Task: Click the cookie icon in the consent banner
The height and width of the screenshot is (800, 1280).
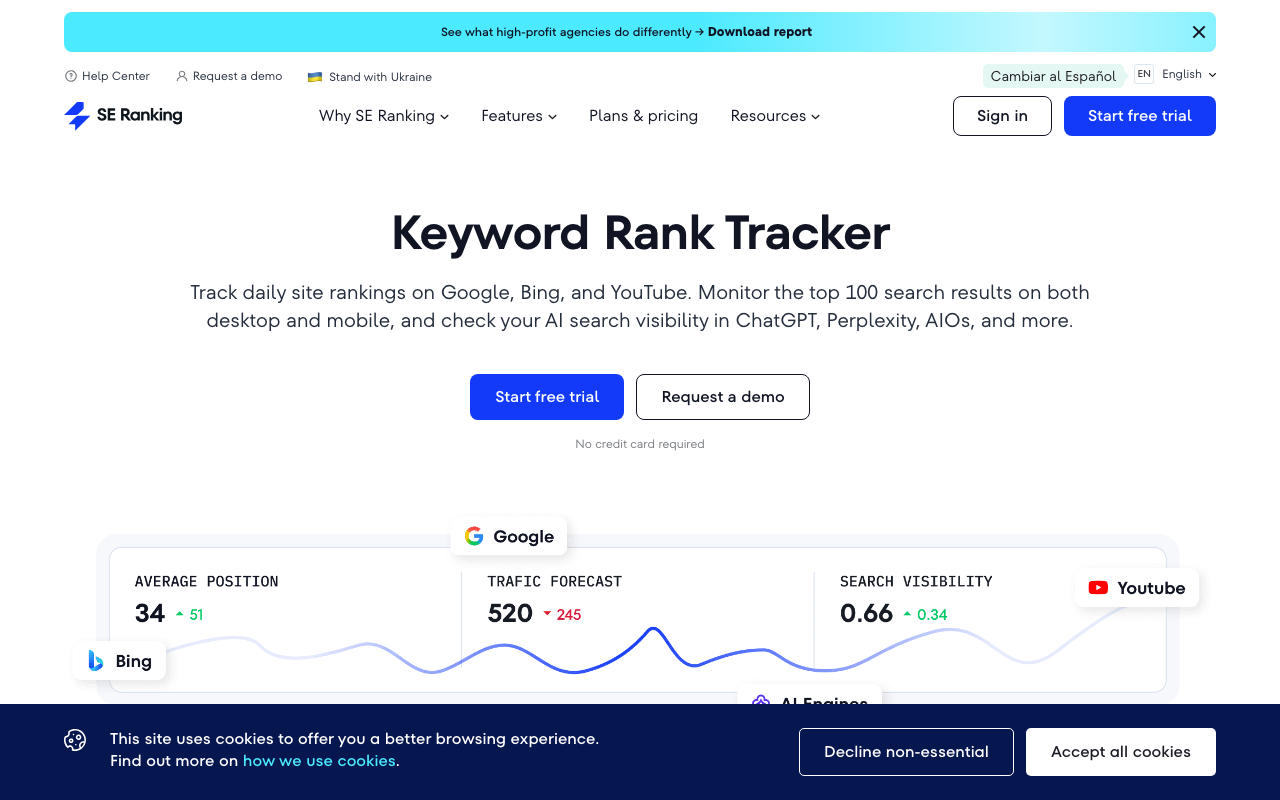Action: click(x=75, y=740)
